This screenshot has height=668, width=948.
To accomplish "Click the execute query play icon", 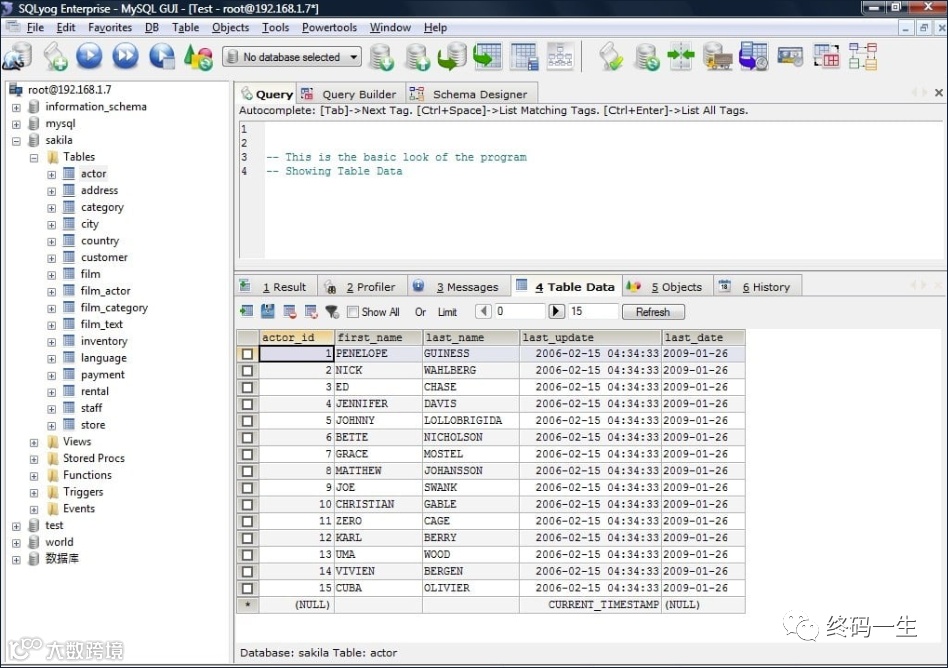I will [89, 56].
